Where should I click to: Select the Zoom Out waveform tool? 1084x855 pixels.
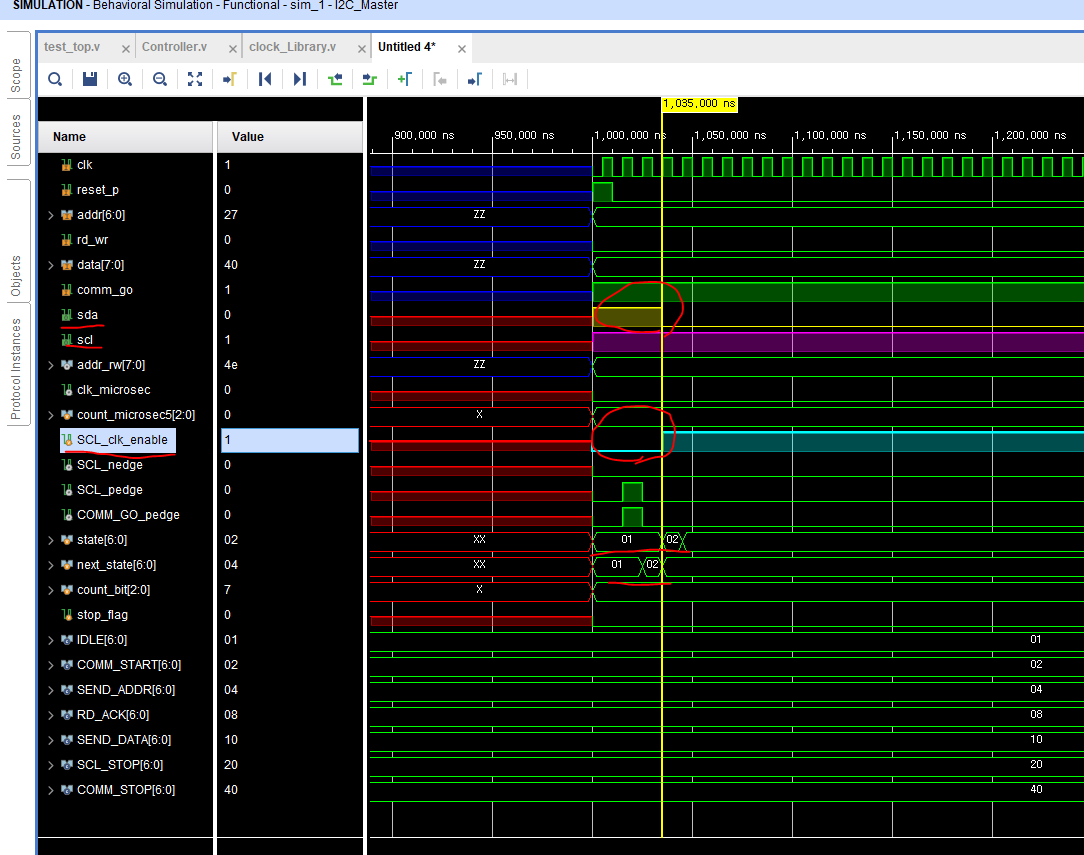click(x=160, y=79)
